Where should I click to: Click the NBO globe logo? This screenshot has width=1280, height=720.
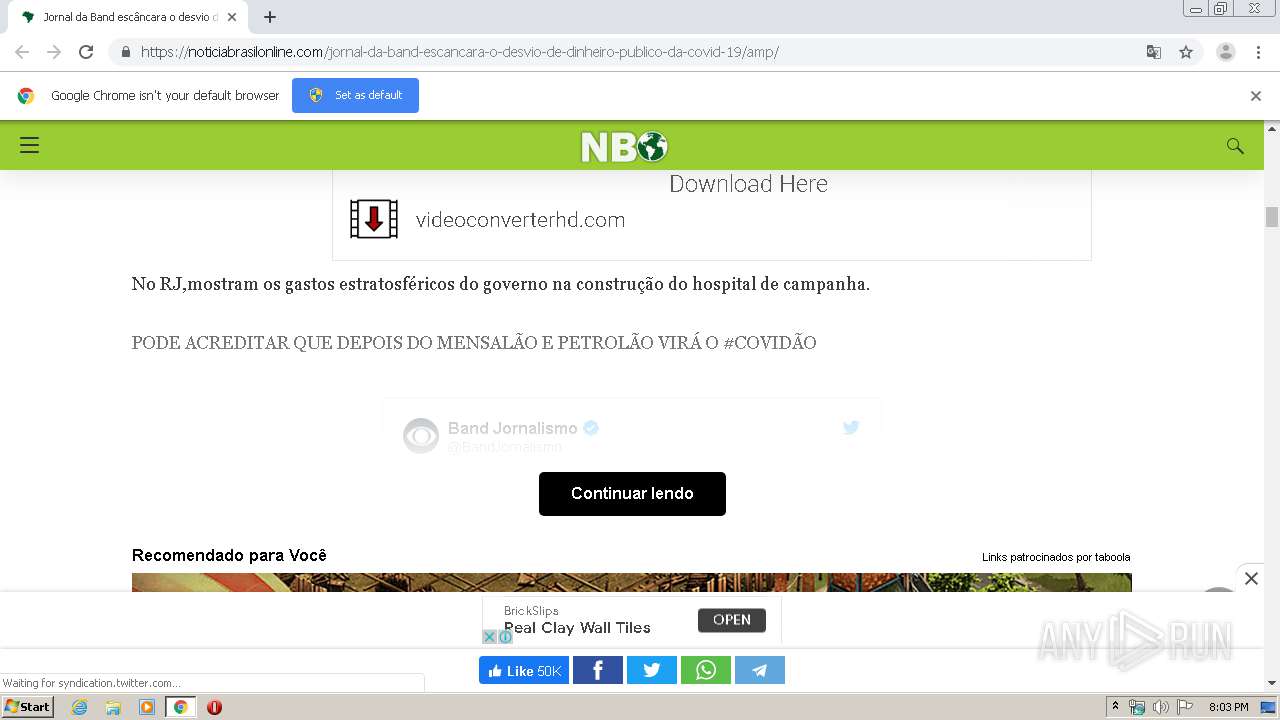(x=624, y=146)
